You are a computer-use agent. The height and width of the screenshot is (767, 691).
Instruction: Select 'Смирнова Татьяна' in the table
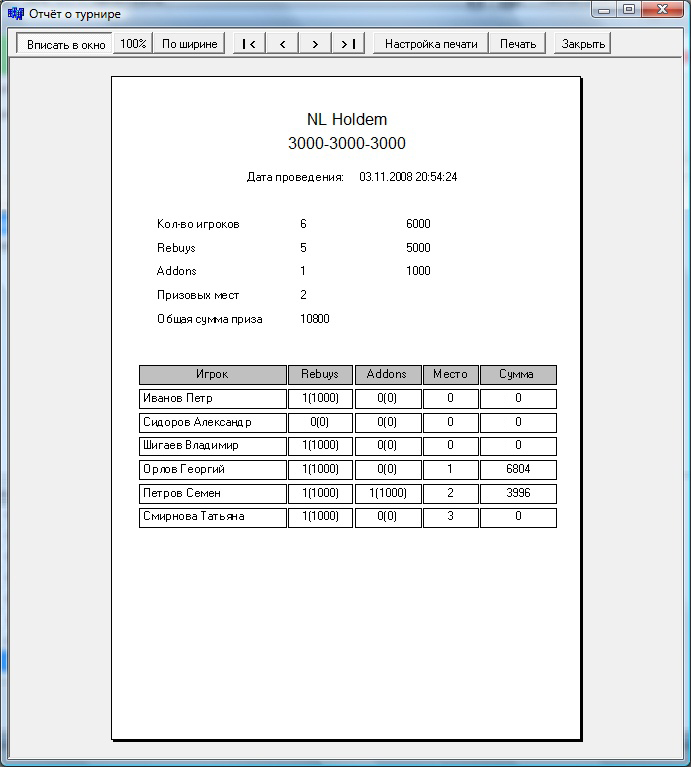coord(212,517)
